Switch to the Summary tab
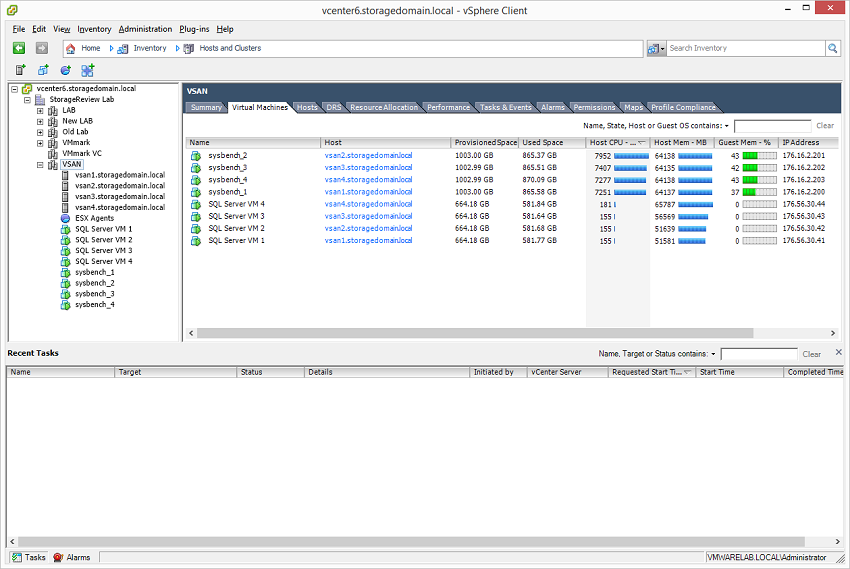Image resolution: width=850 pixels, height=569 pixels. point(206,107)
